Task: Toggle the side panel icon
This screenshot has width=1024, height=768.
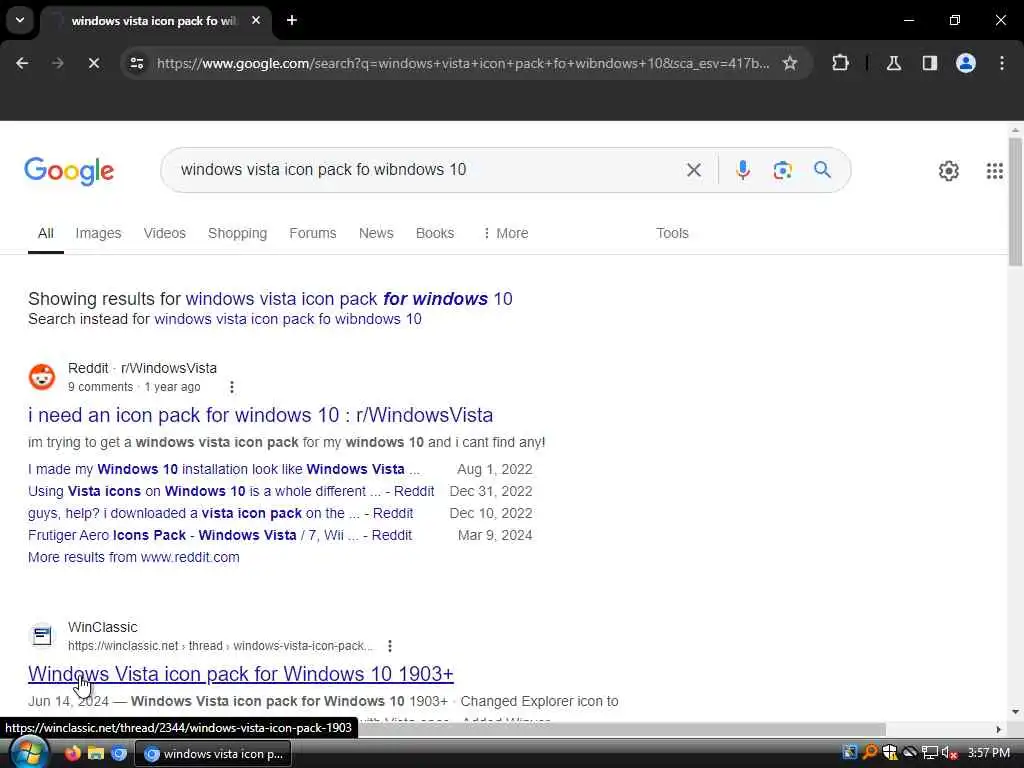Action: 929,63
